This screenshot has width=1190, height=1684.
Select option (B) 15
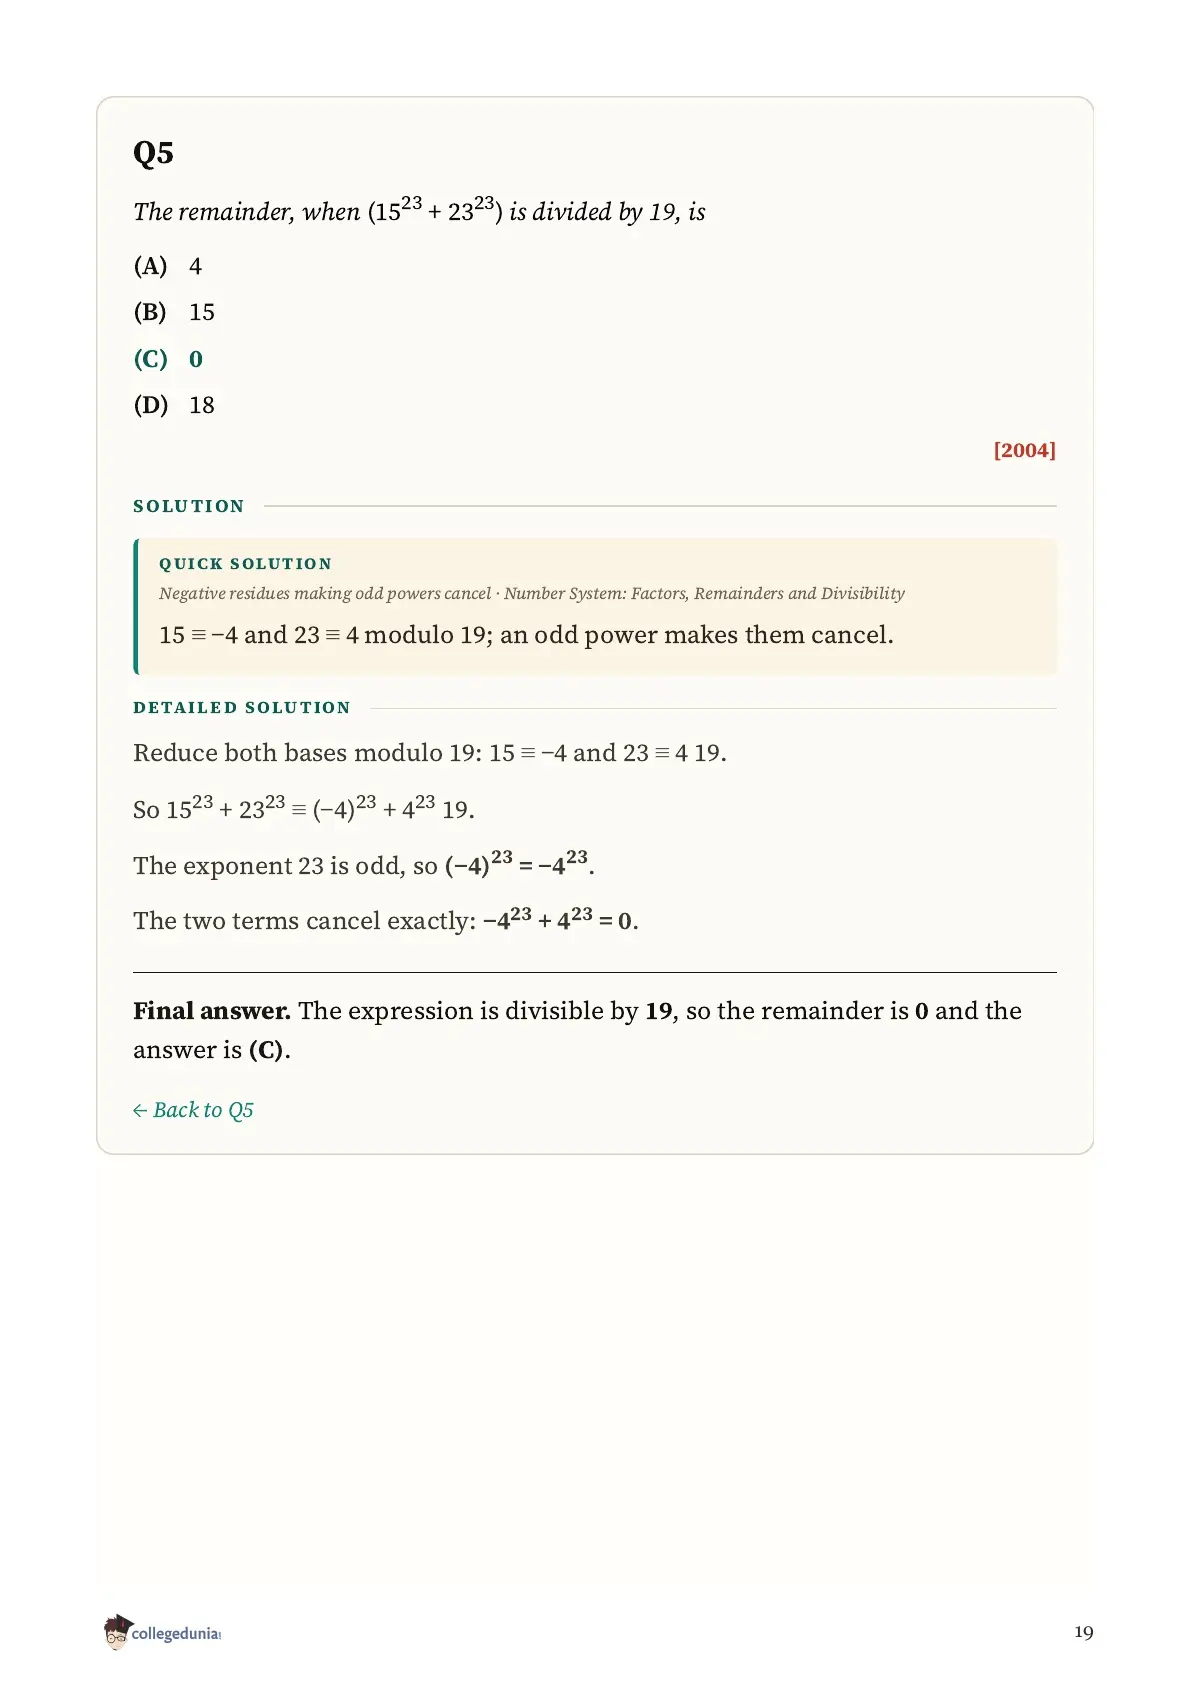point(174,312)
